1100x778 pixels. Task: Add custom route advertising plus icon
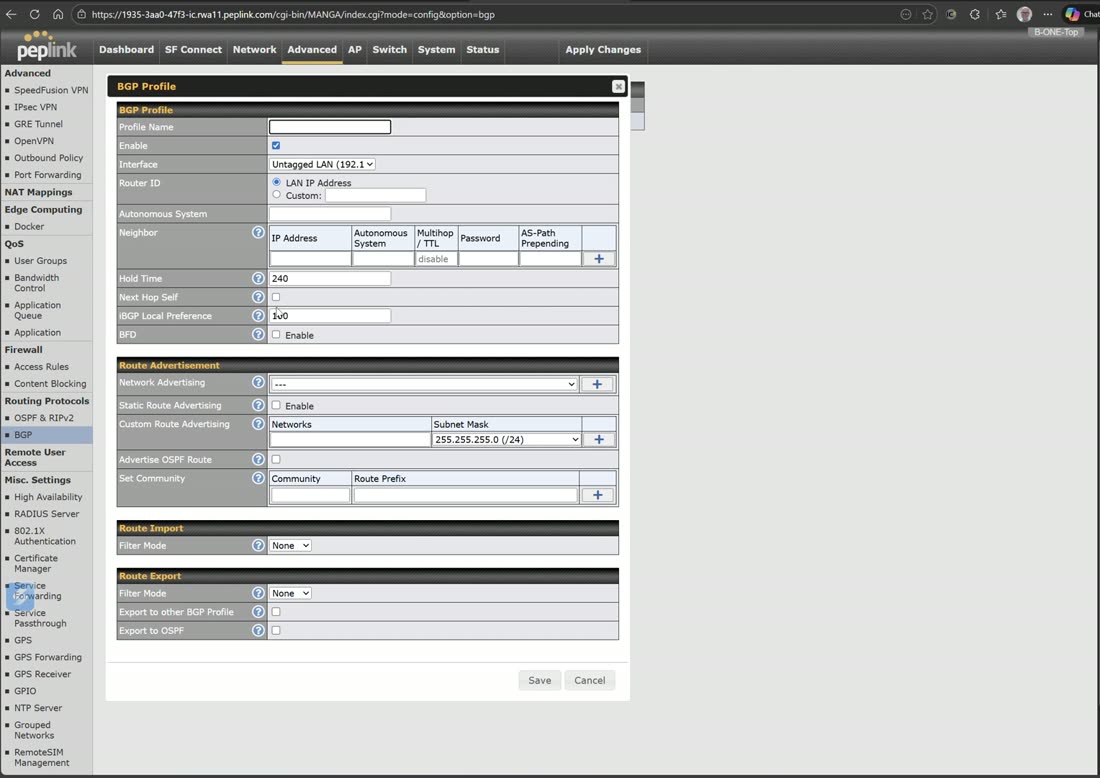[598, 439]
